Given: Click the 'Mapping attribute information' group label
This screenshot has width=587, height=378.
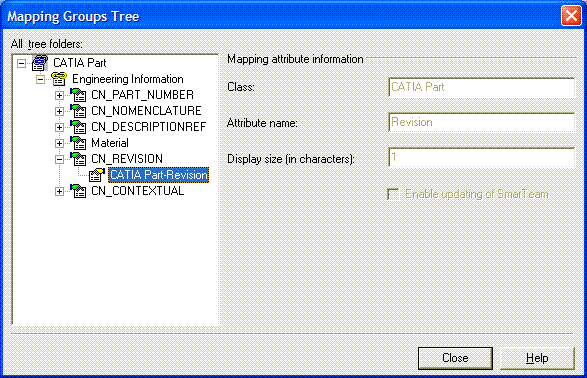Looking at the screenshot, I should [295, 60].
